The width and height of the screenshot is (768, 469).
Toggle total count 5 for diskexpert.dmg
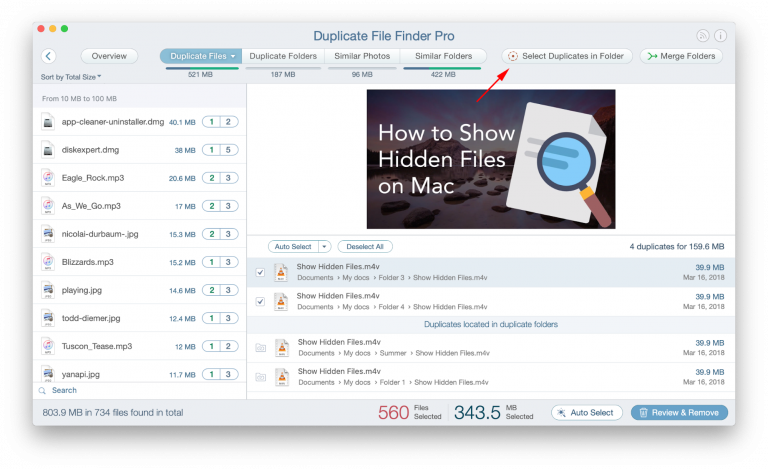(228, 150)
